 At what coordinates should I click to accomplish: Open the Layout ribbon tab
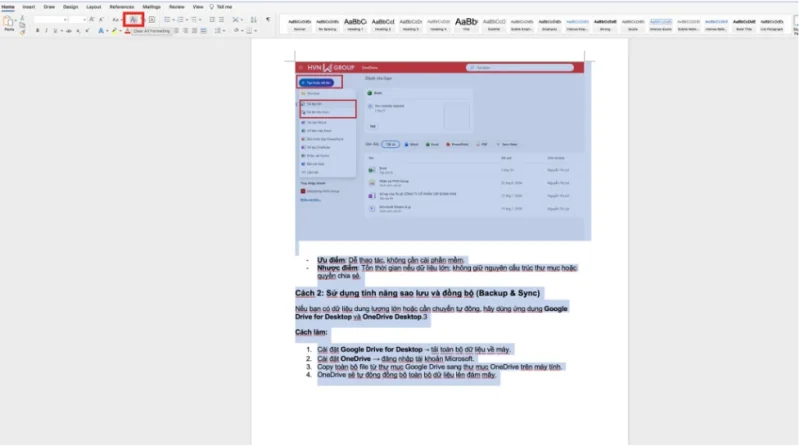point(93,7)
